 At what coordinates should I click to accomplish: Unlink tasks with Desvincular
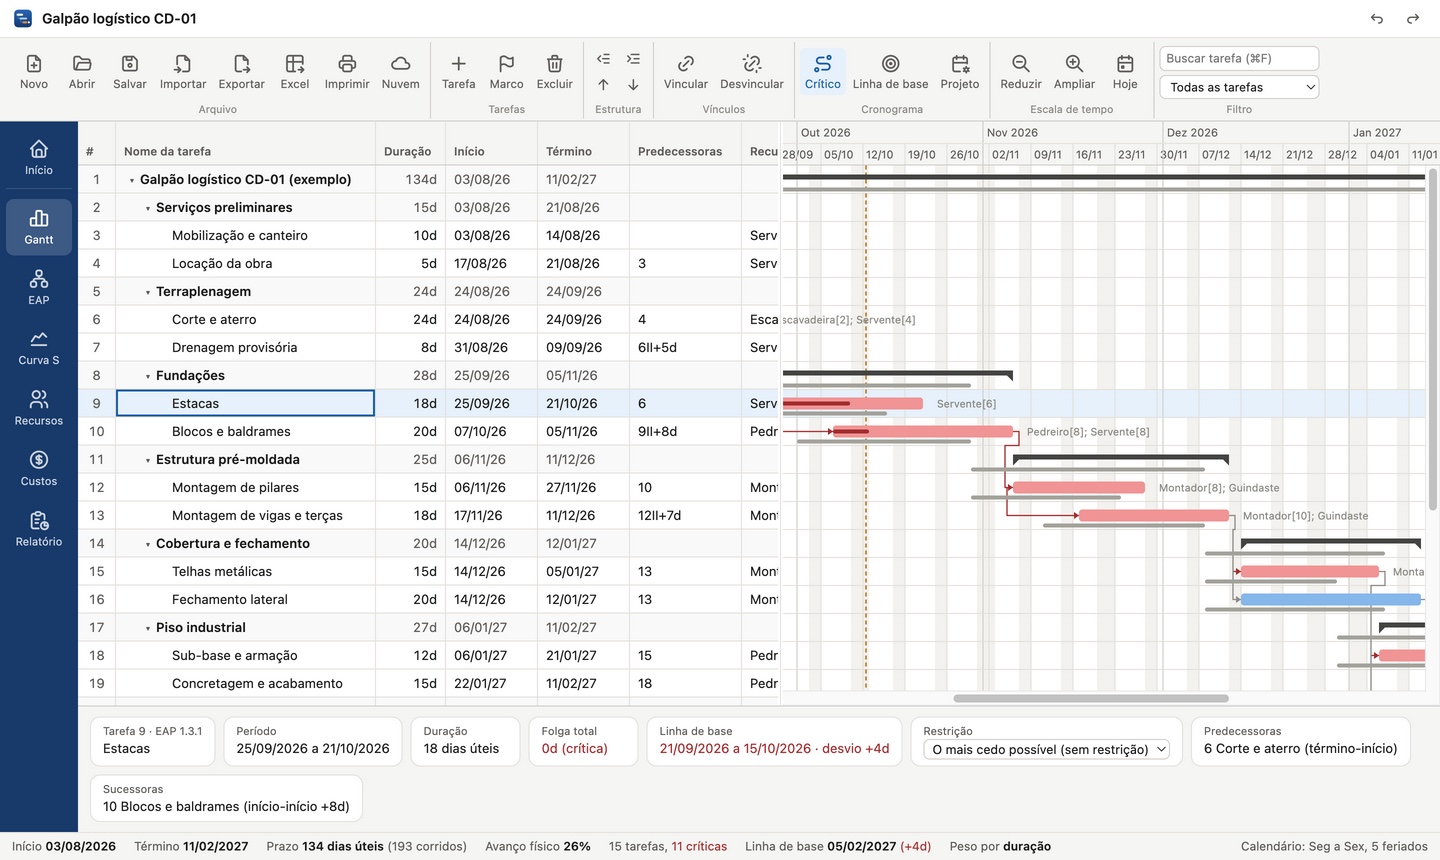[752, 72]
